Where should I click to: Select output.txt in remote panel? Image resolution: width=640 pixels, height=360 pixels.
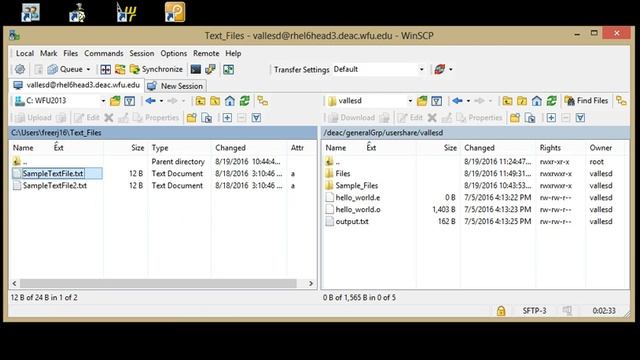pyautogui.click(x=352, y=222)
